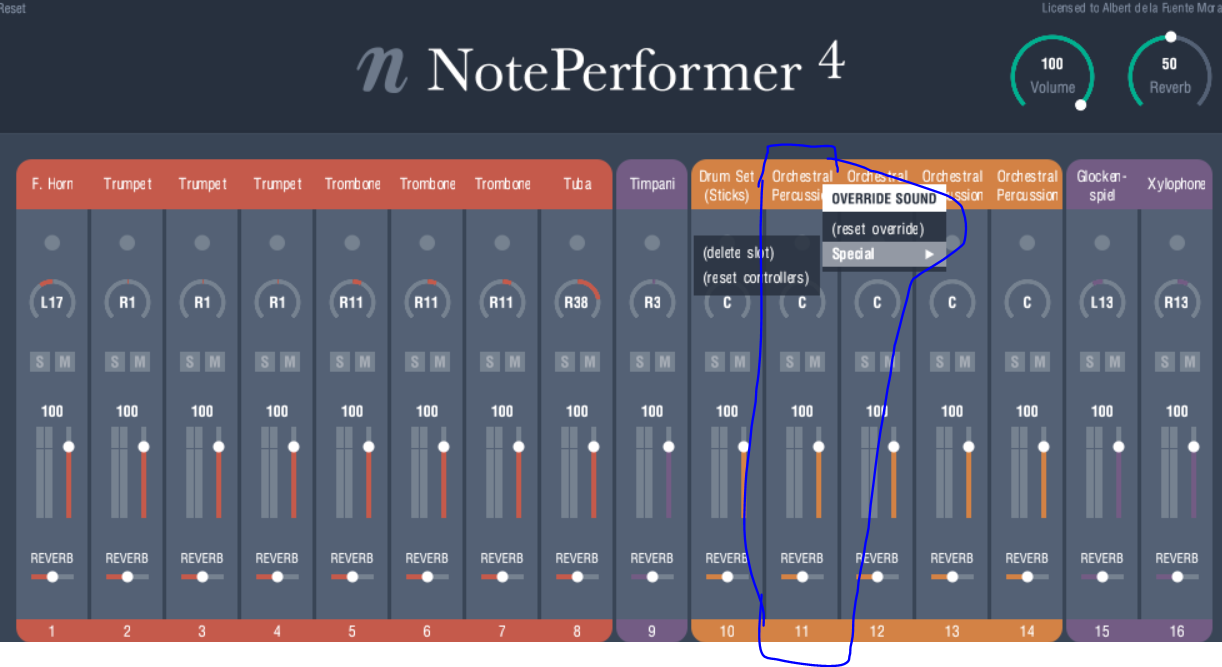Screen dimensions: 1222x667
Task: Click channel number 1 at the bottom
Action: [52, 631]
